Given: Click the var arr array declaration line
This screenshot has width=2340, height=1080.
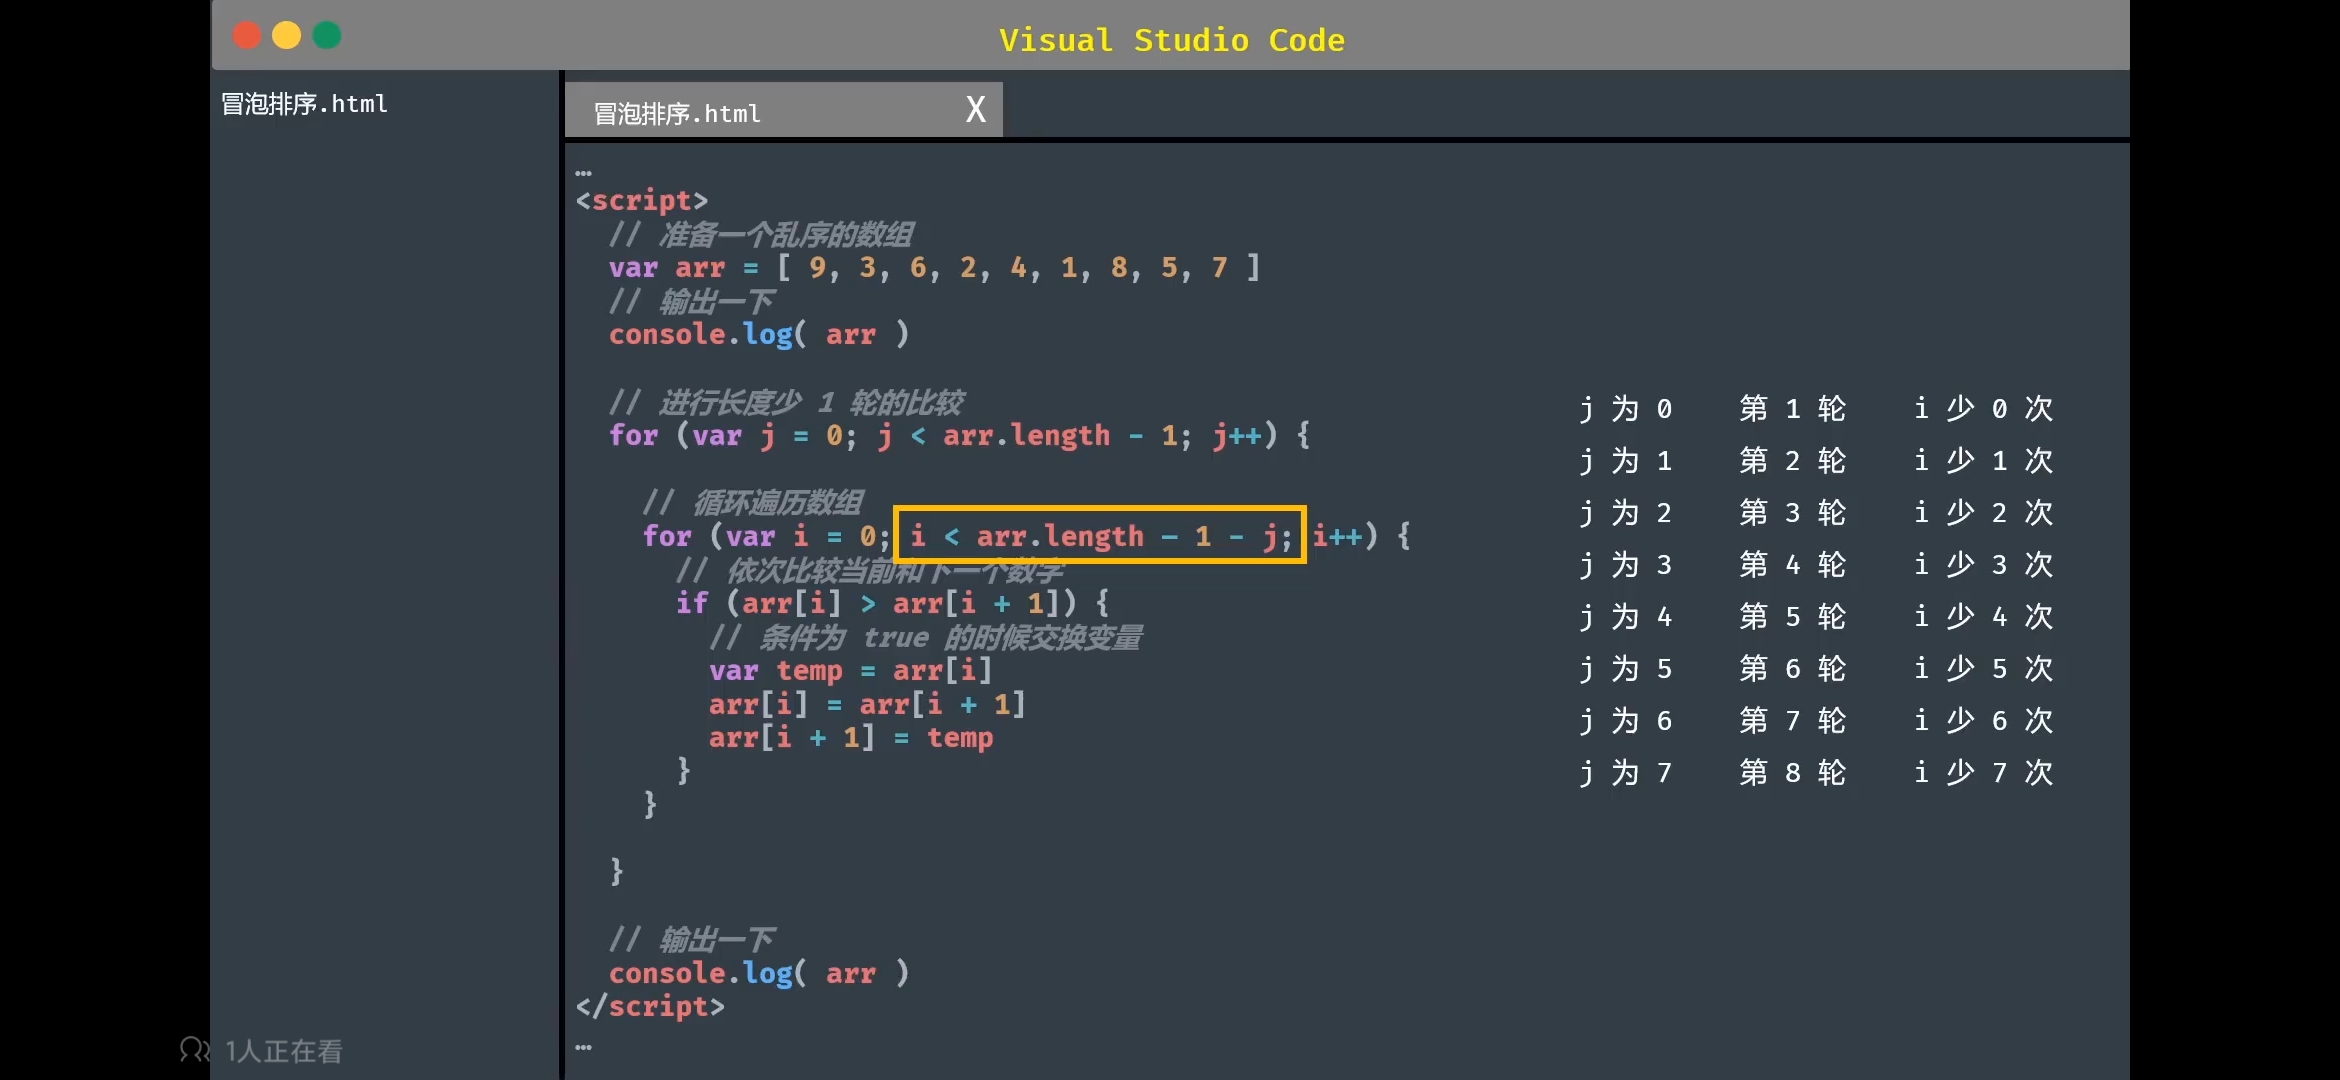Looking at the screenshot, I should [933, 268].
